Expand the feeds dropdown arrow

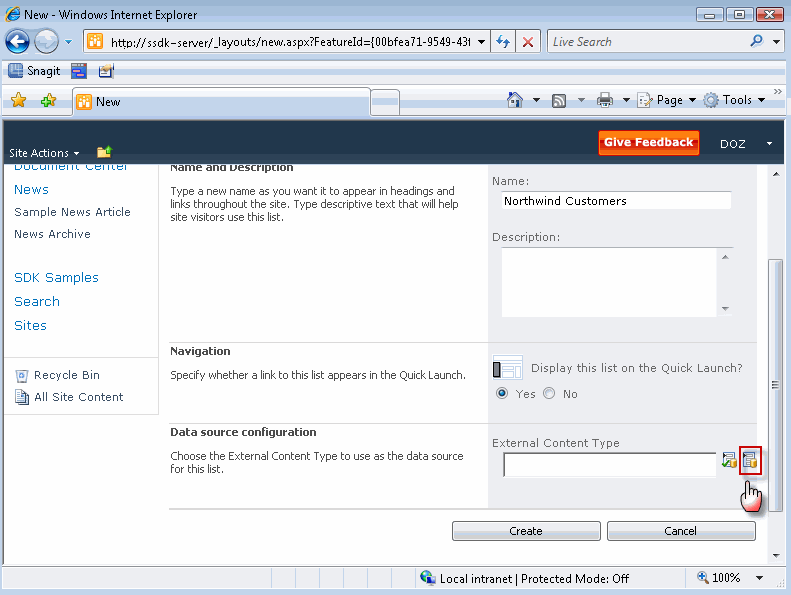pyautogui.click(x=581, y=100)
